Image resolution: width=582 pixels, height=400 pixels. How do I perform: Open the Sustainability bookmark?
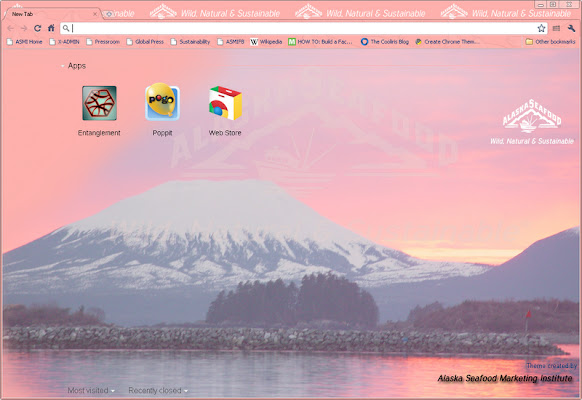click(x=190, y=42)
